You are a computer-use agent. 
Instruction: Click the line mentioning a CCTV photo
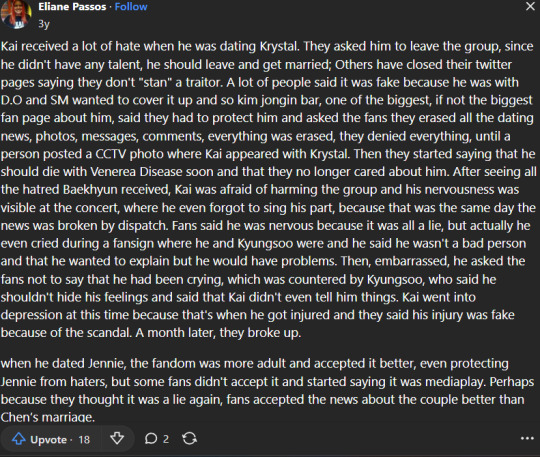268,154
